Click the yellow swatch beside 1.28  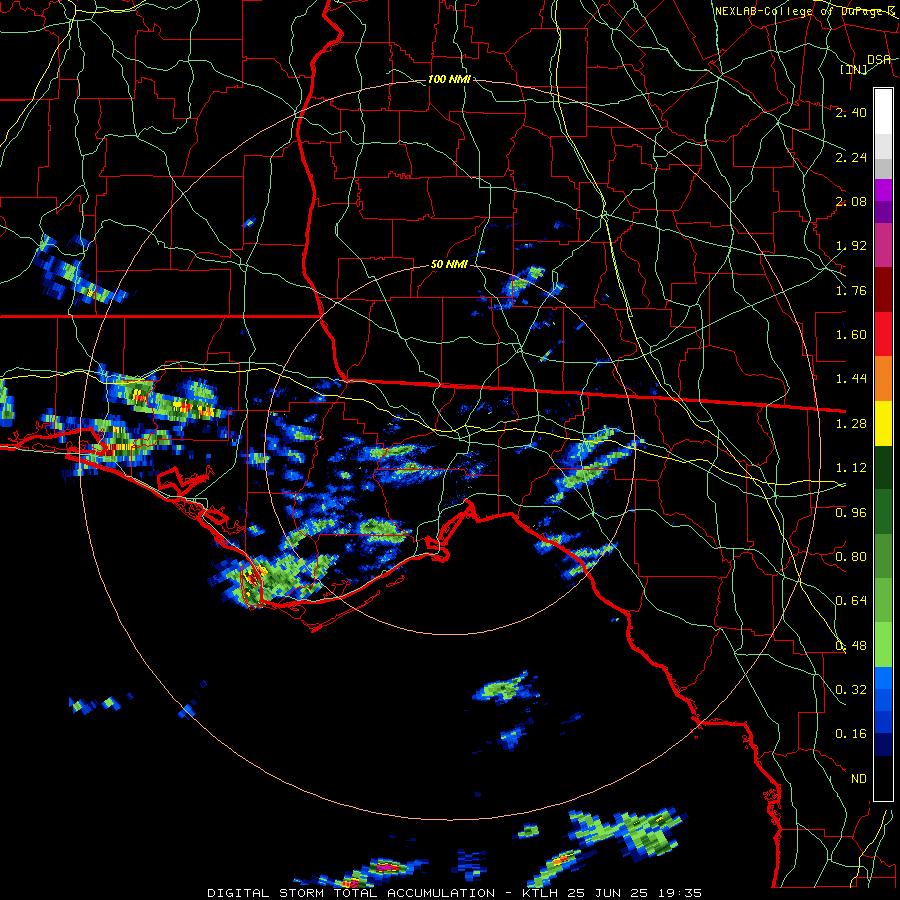click(x=883, y=424)
